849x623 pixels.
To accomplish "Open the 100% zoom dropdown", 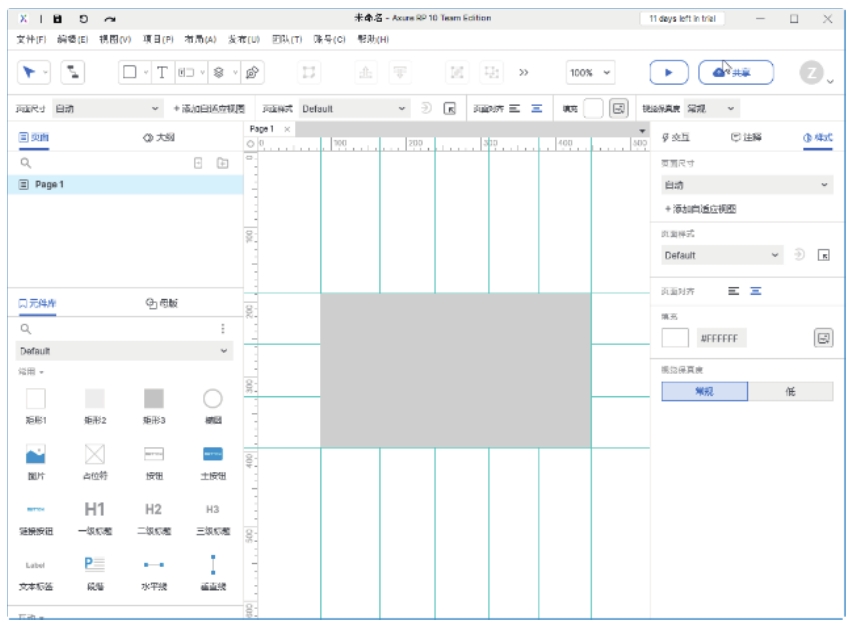I will (x=591, y=72).
